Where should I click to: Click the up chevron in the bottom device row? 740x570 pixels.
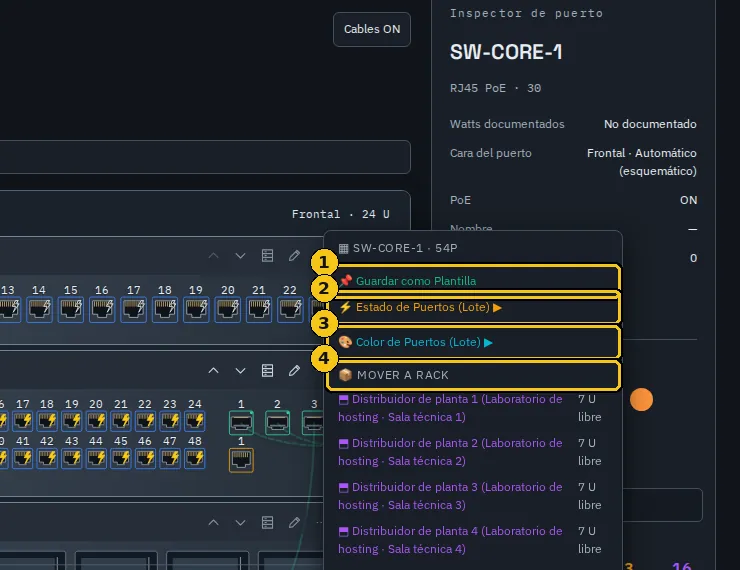[213, 523]
